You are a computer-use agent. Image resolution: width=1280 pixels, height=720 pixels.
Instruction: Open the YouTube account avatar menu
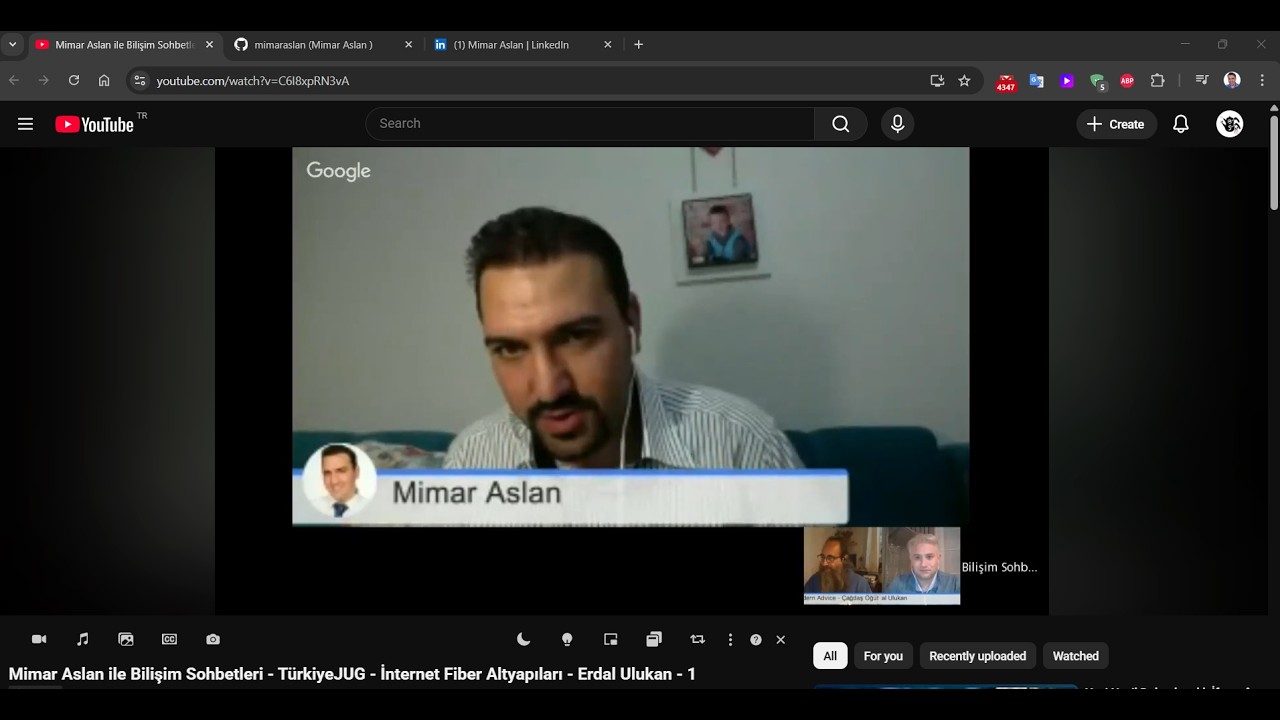1230,124
